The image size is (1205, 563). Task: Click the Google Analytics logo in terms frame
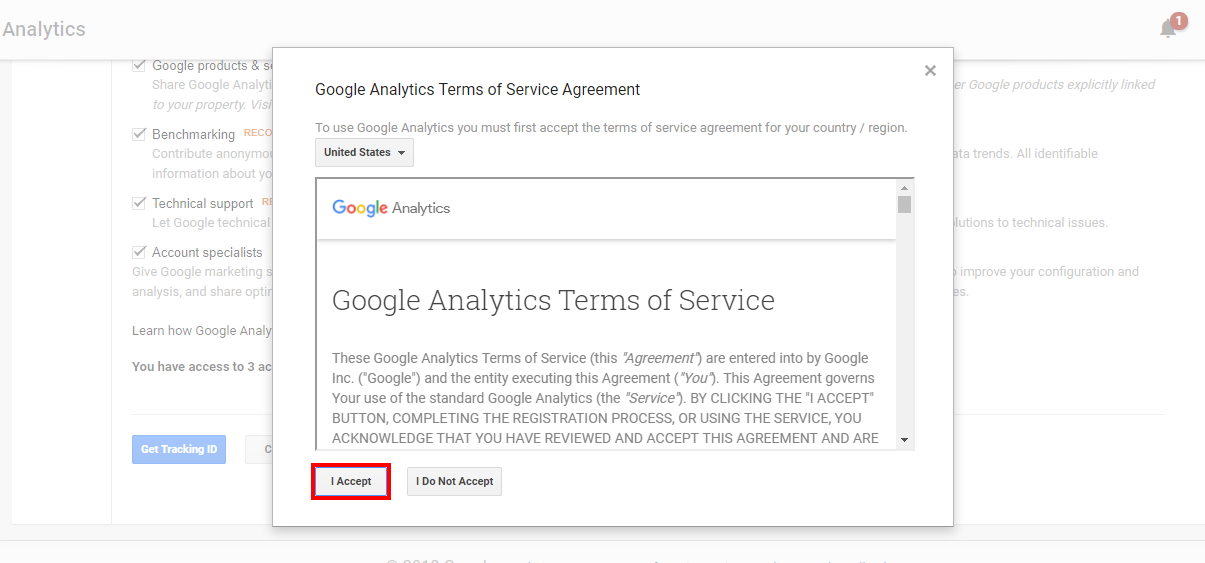pyautogui.click(x=391, y=208)
